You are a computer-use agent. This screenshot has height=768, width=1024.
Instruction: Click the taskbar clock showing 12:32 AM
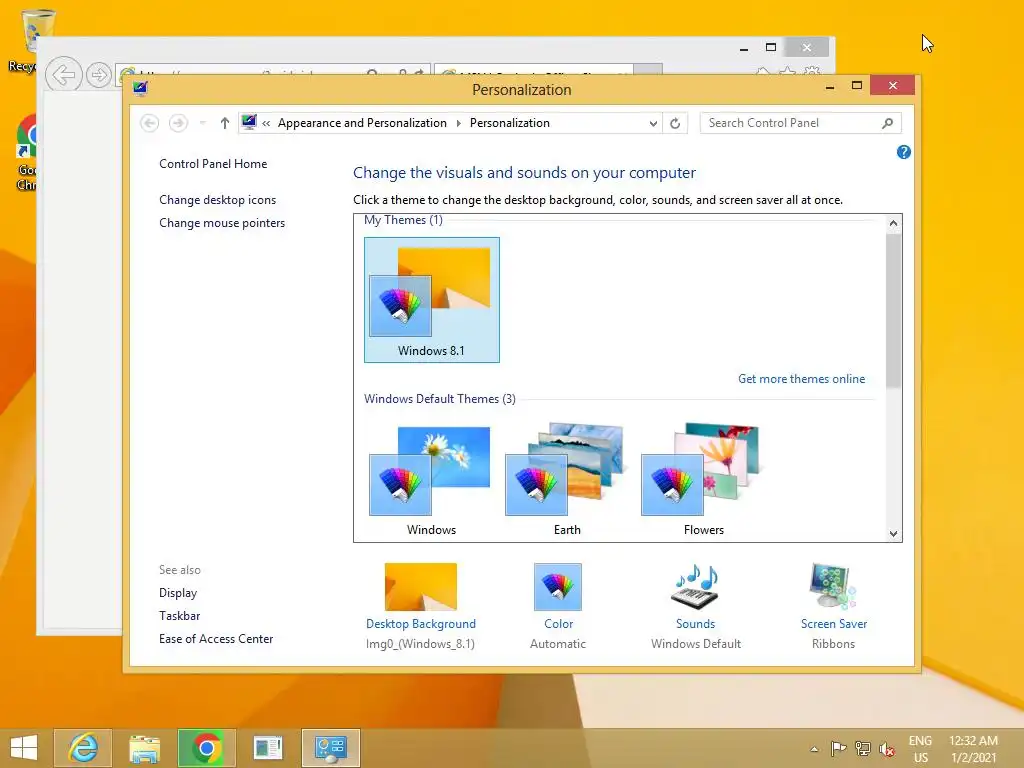(x=973, y=749)
